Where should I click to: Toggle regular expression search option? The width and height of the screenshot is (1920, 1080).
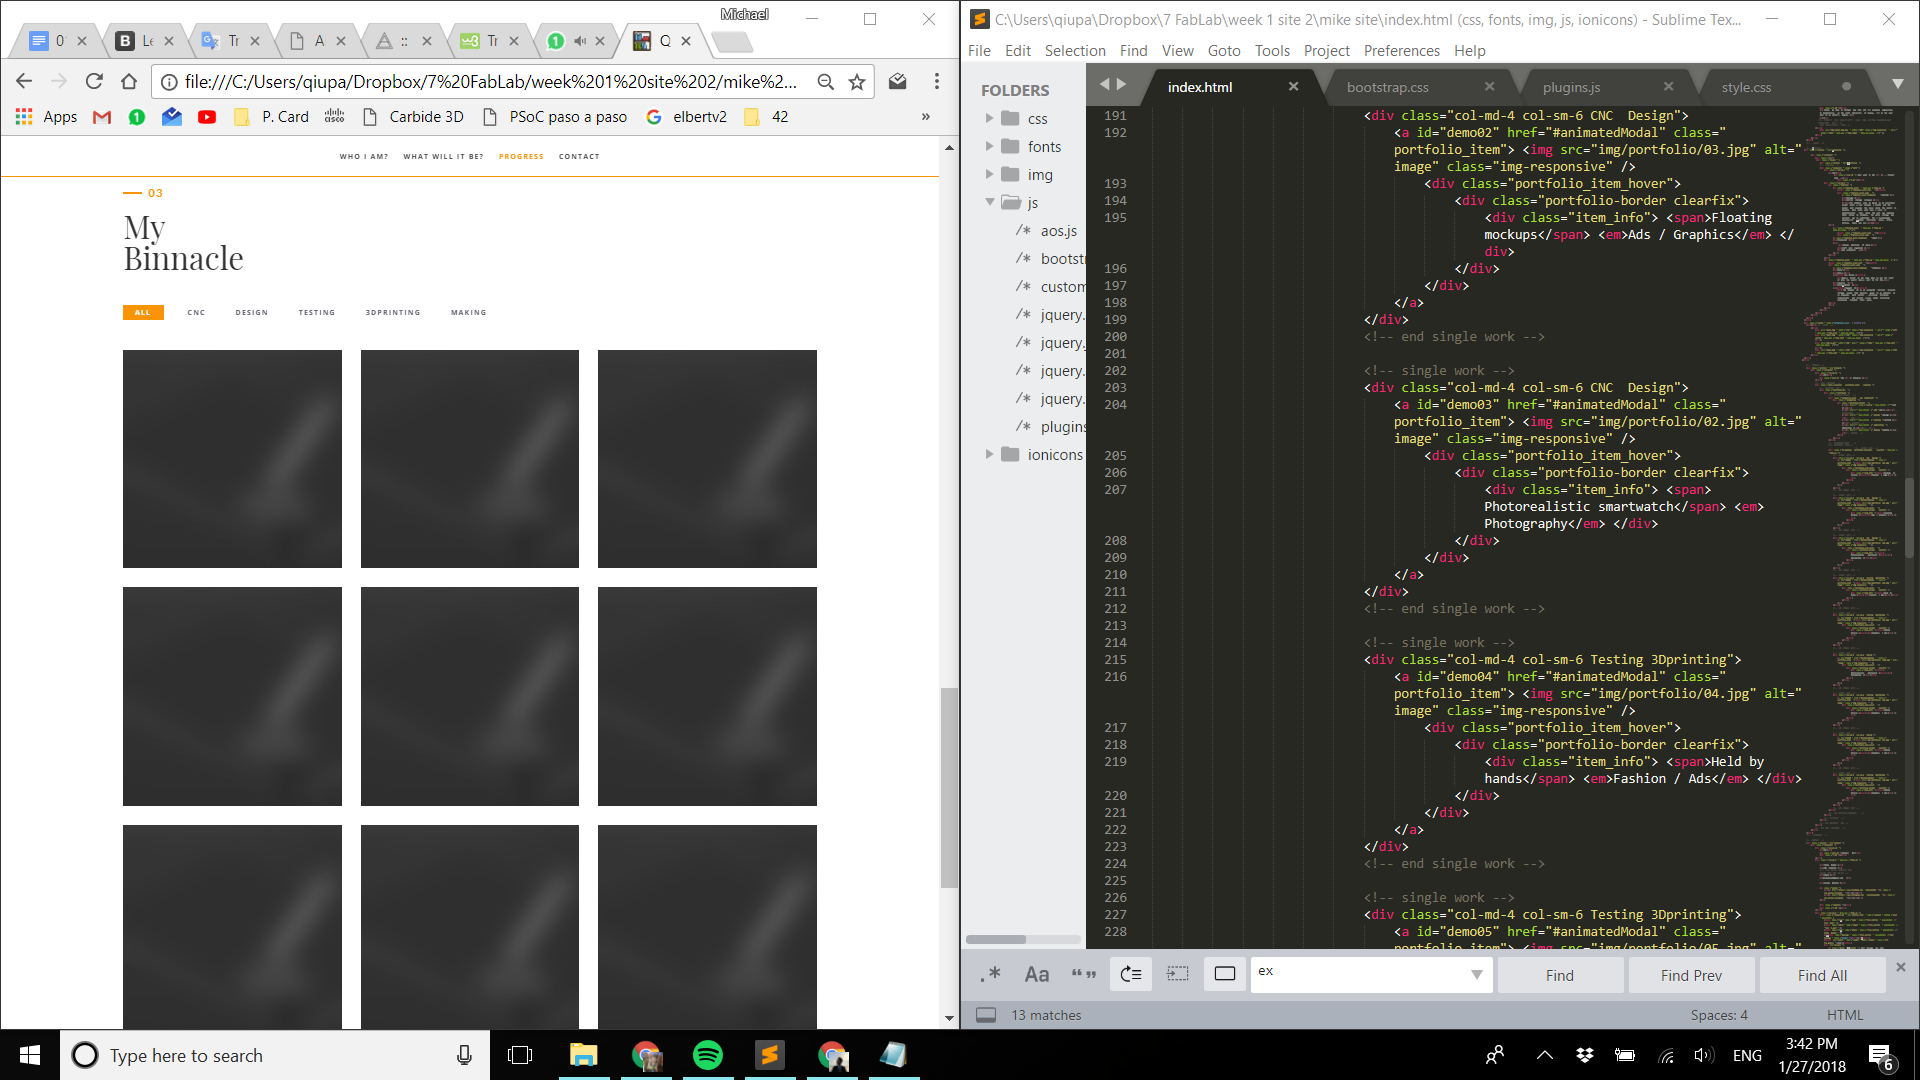pyautogui.click(x=991, y=975)
